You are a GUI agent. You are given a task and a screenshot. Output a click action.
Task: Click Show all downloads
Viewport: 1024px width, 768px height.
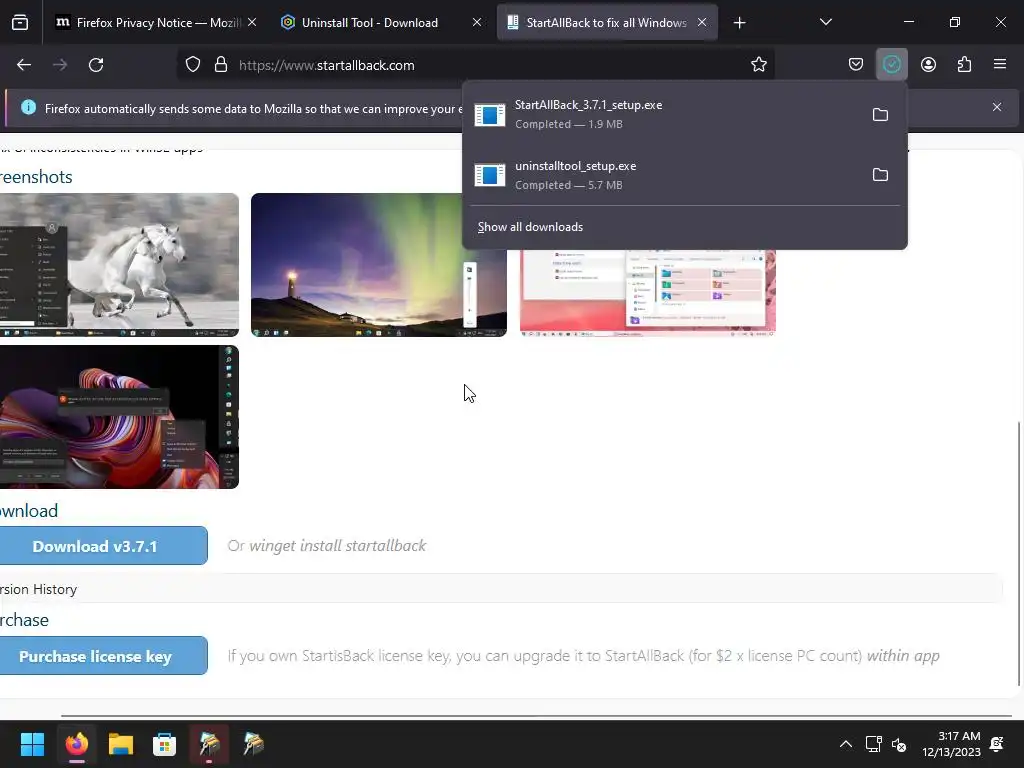530,227
